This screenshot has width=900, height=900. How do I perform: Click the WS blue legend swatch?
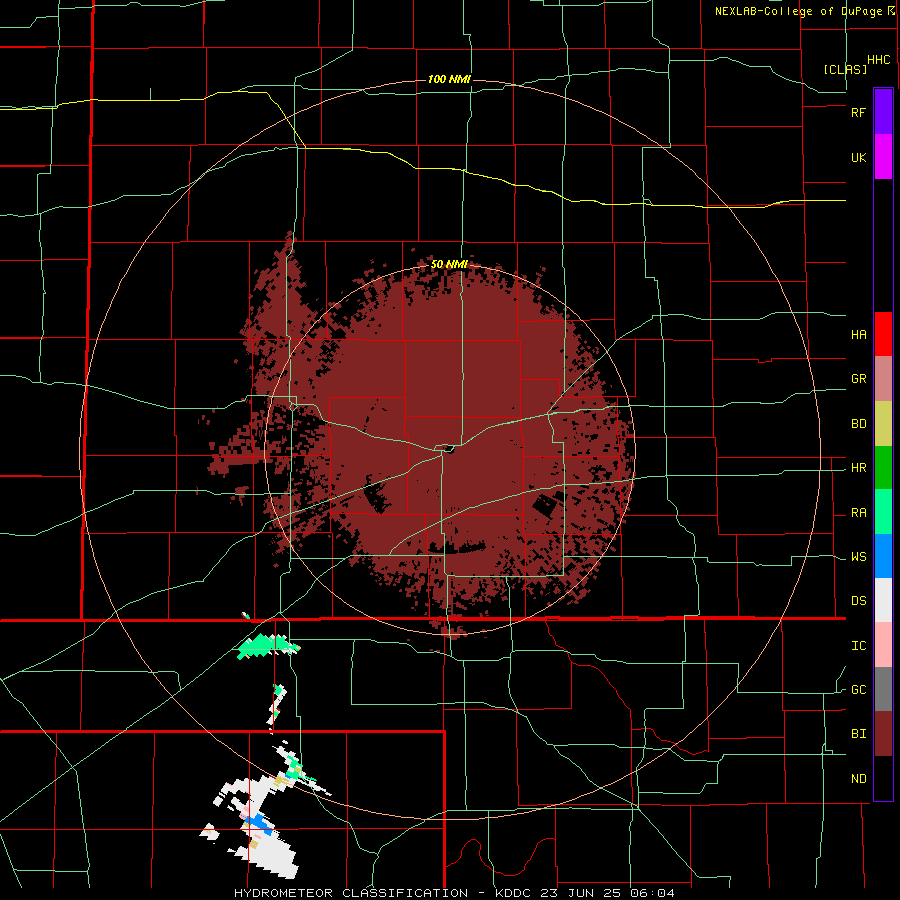883,556
